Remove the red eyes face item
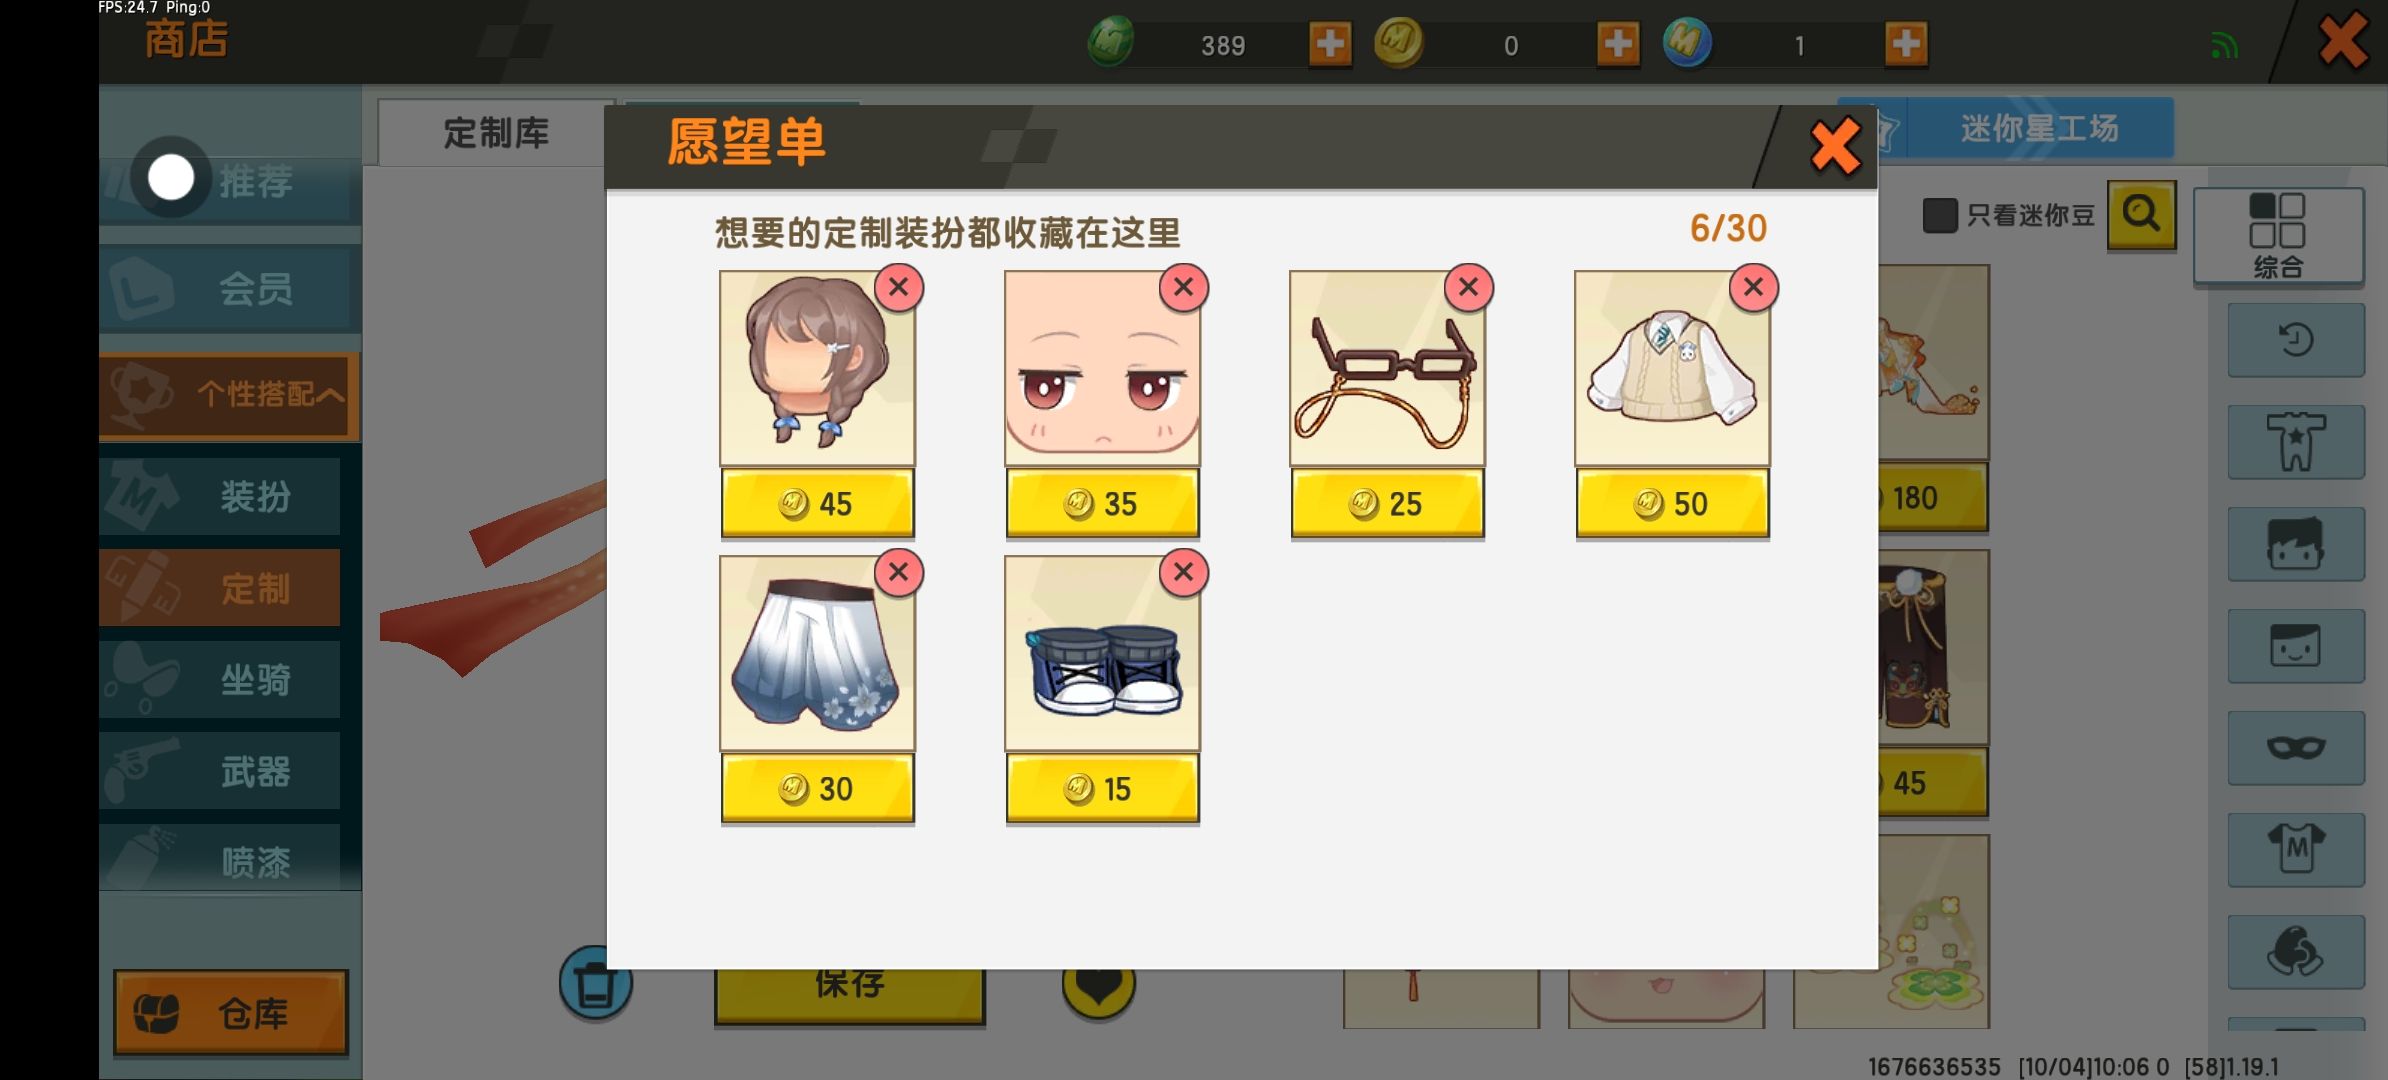Viewport: 2388px width, 1080px height. (x=1183, y=288)
